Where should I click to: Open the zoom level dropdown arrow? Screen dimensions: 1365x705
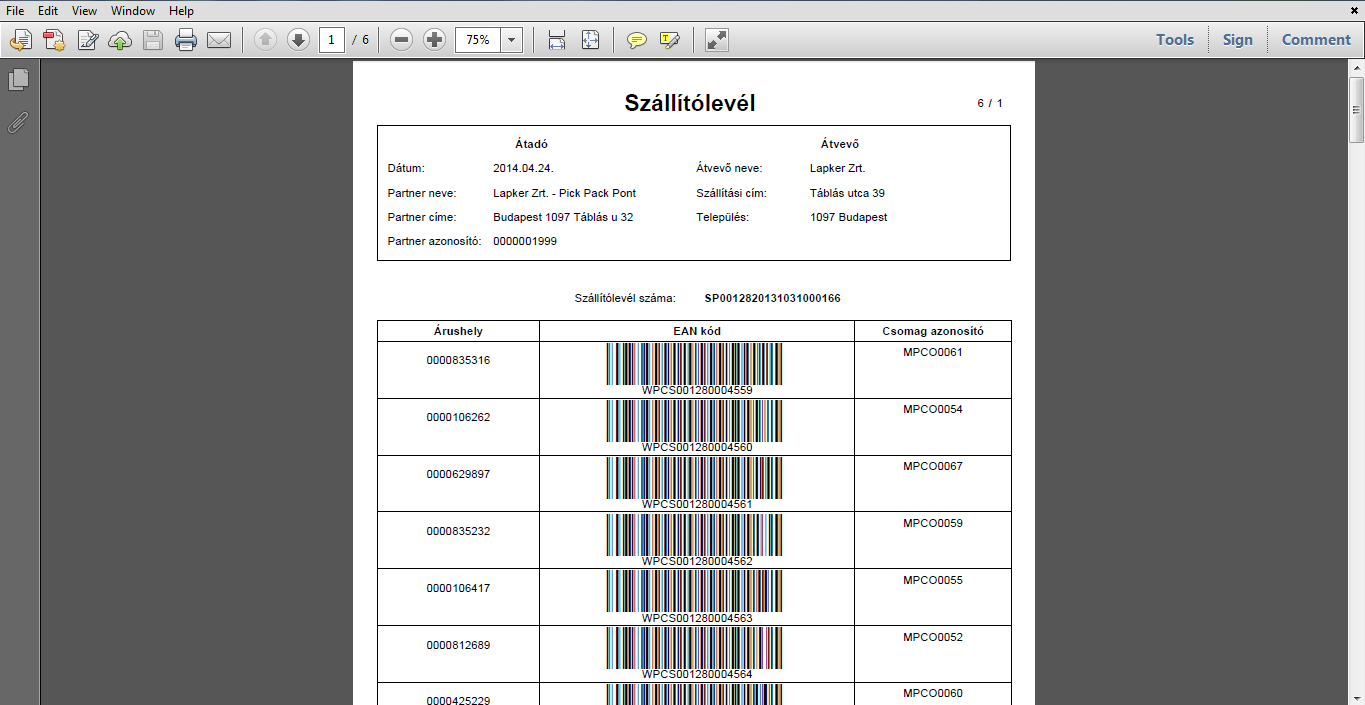512,40
